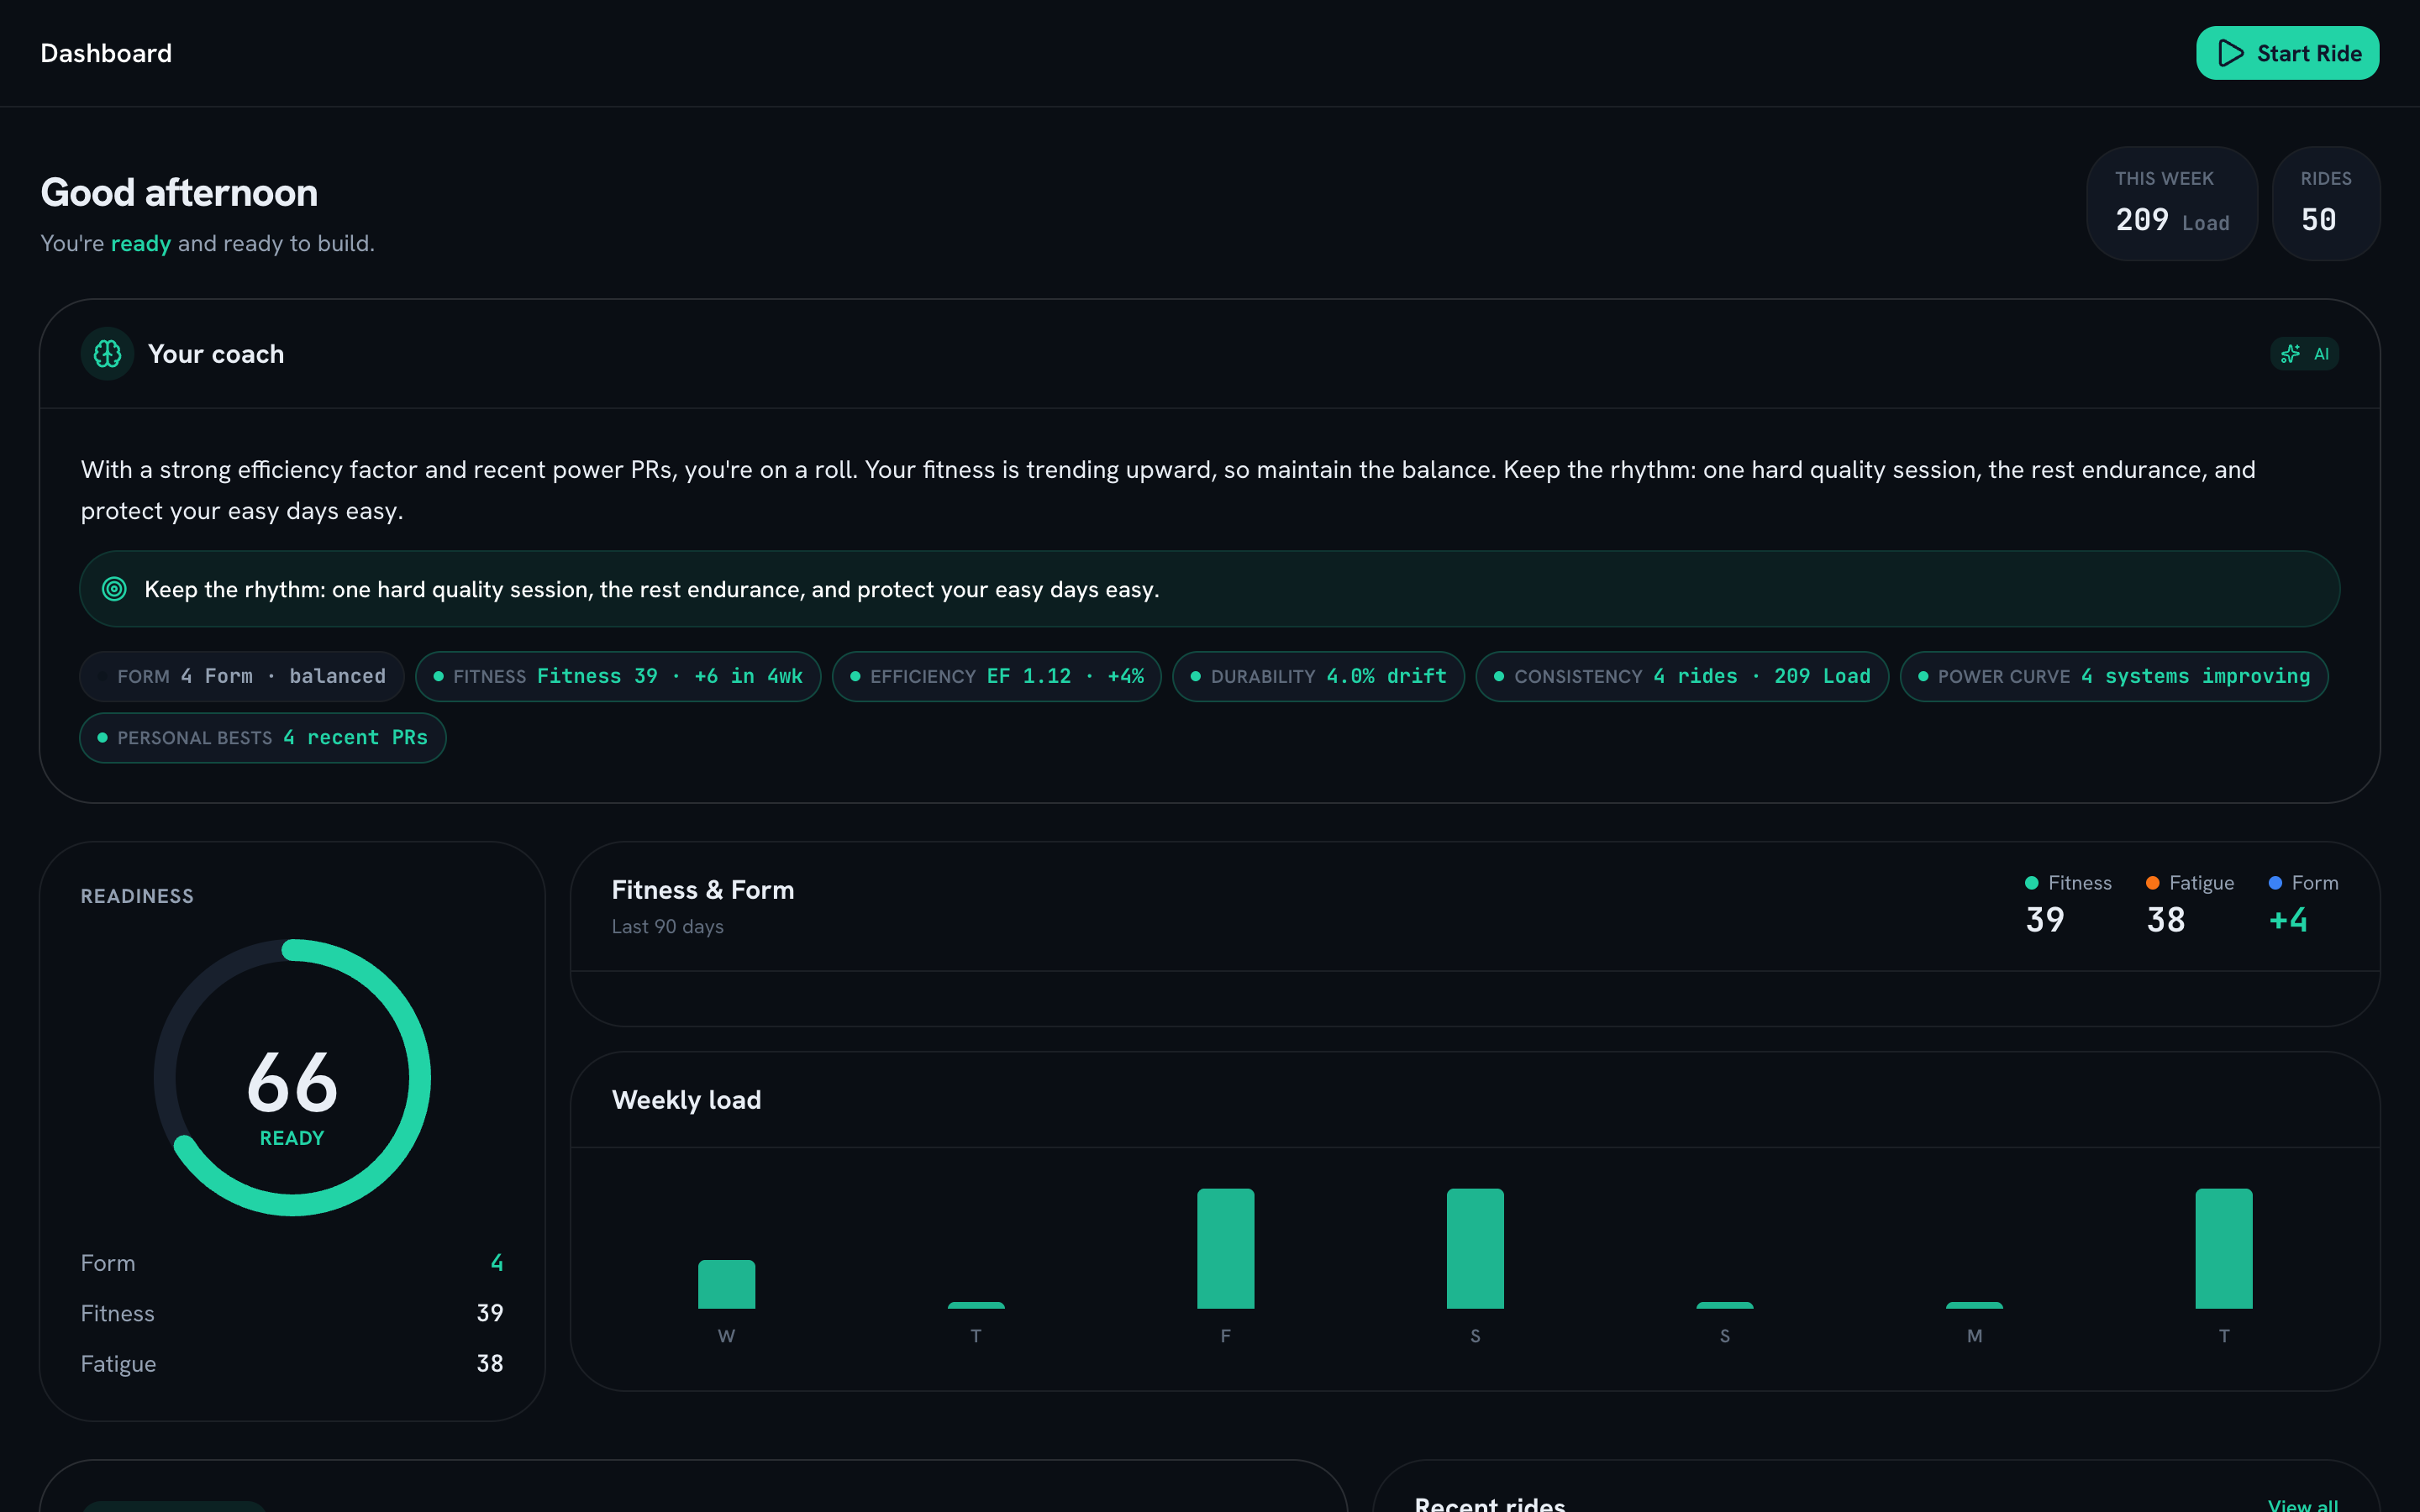This screenshot has width=2420, height=1512.
Task: Toggle the orange Fatigue legend dot
Action: (2152, 883)
